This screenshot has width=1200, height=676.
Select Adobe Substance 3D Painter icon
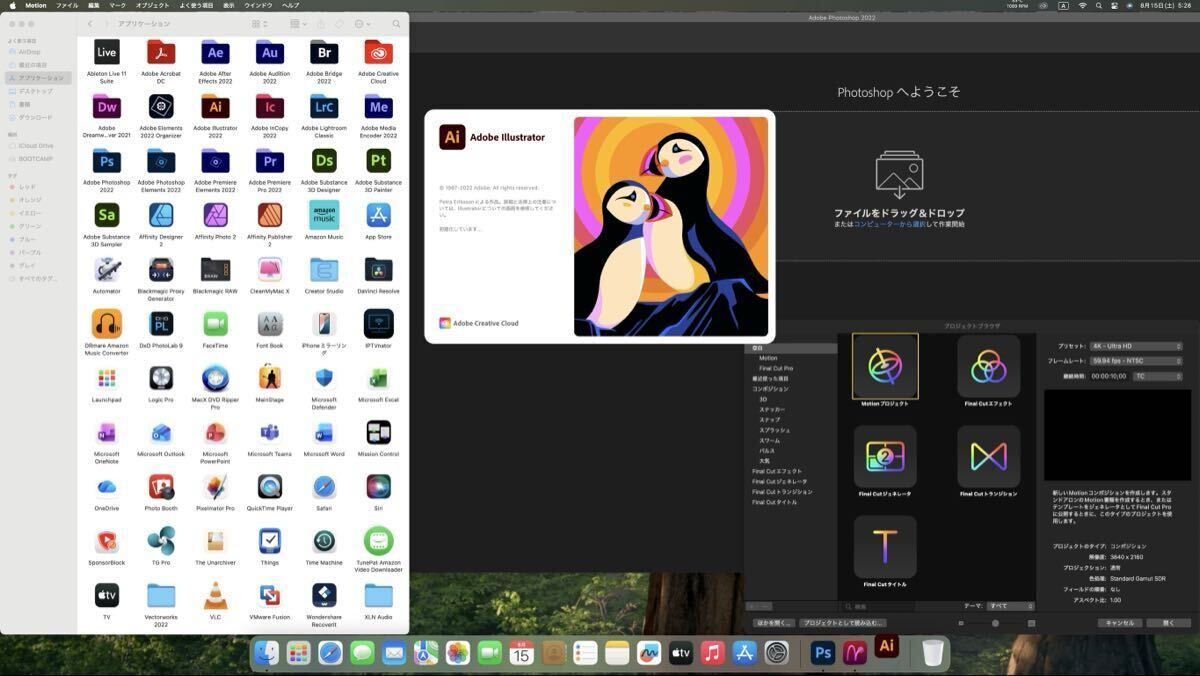click(378, 161)
